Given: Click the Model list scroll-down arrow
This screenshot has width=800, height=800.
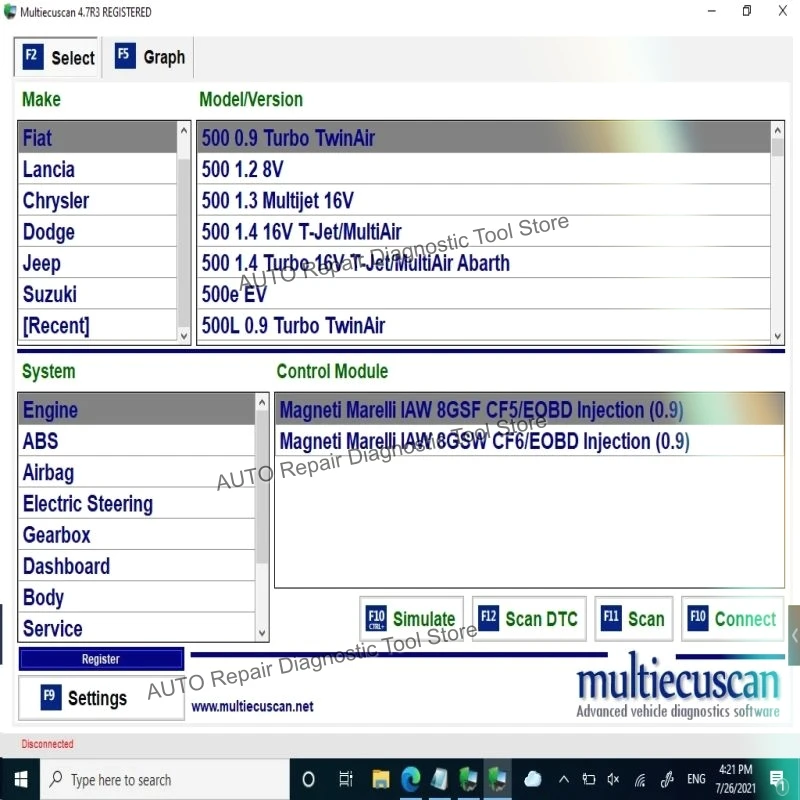Looking at the screenshot, I should (777, 335).
